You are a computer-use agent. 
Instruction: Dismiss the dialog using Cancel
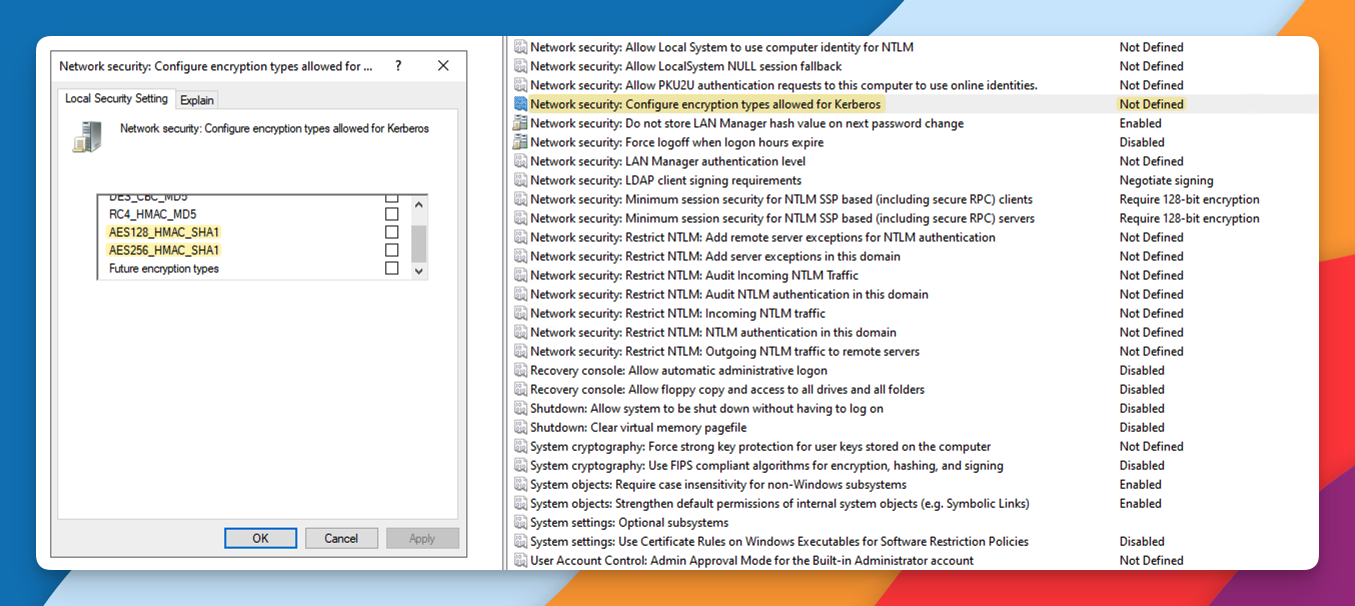coord(341,538)
